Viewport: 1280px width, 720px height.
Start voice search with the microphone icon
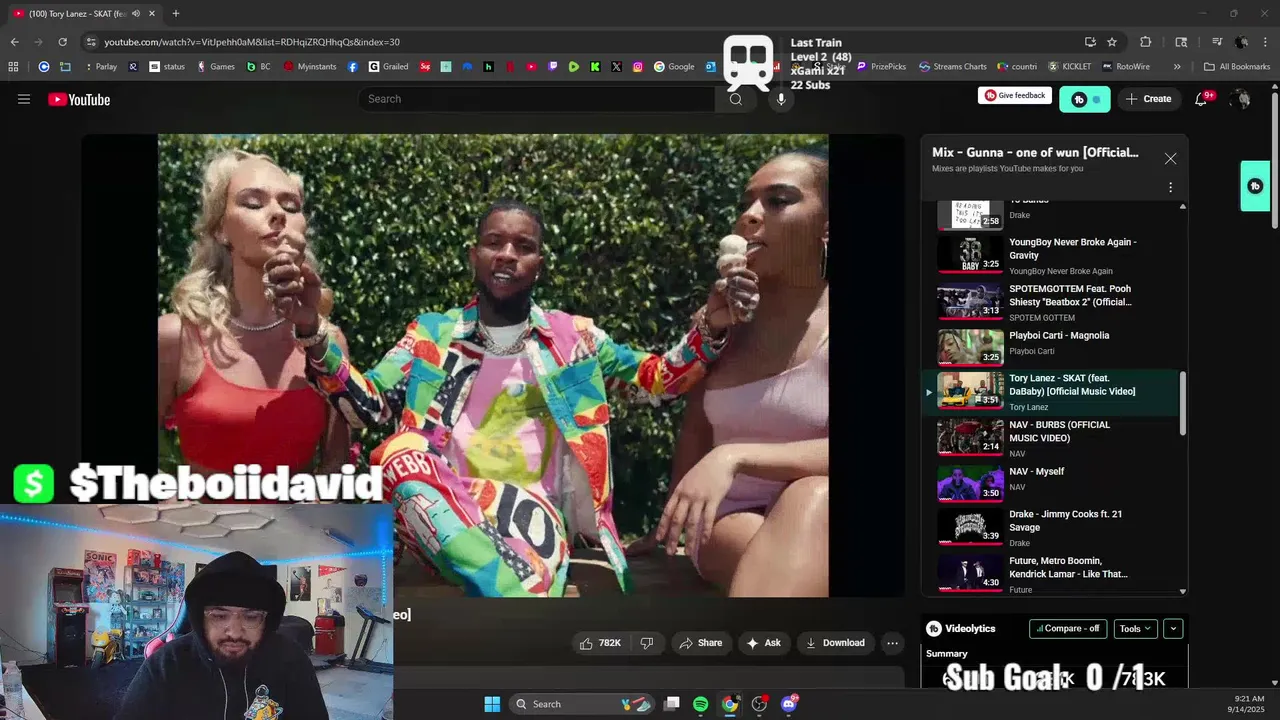pyautogui.click(x=781, y=99)
